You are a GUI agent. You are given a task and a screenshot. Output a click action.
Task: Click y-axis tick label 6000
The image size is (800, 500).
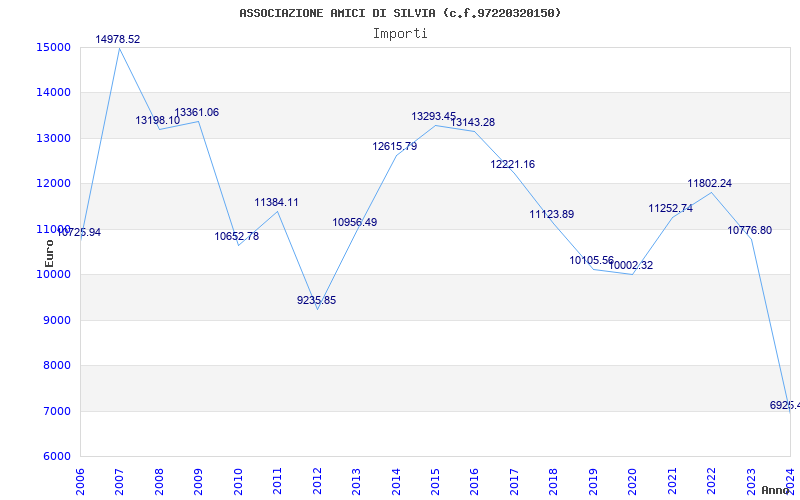click(56, 457)
